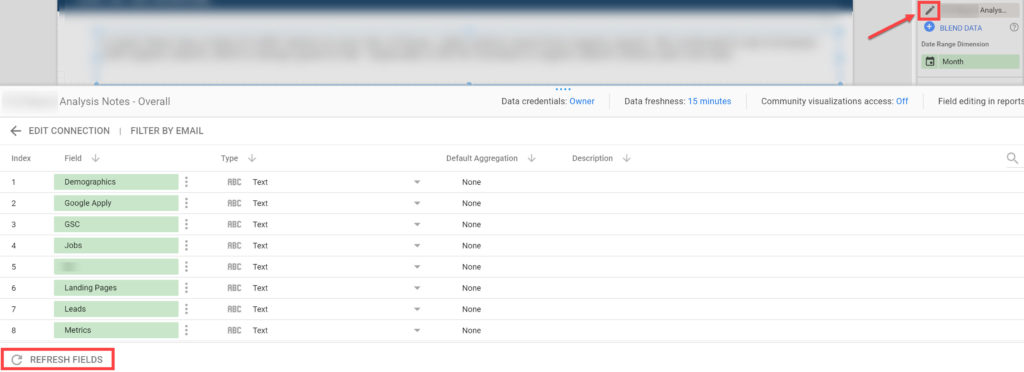The image size is (1024, 372).
Task: Click the pencil edit data source icon
Action: [929, 10]
